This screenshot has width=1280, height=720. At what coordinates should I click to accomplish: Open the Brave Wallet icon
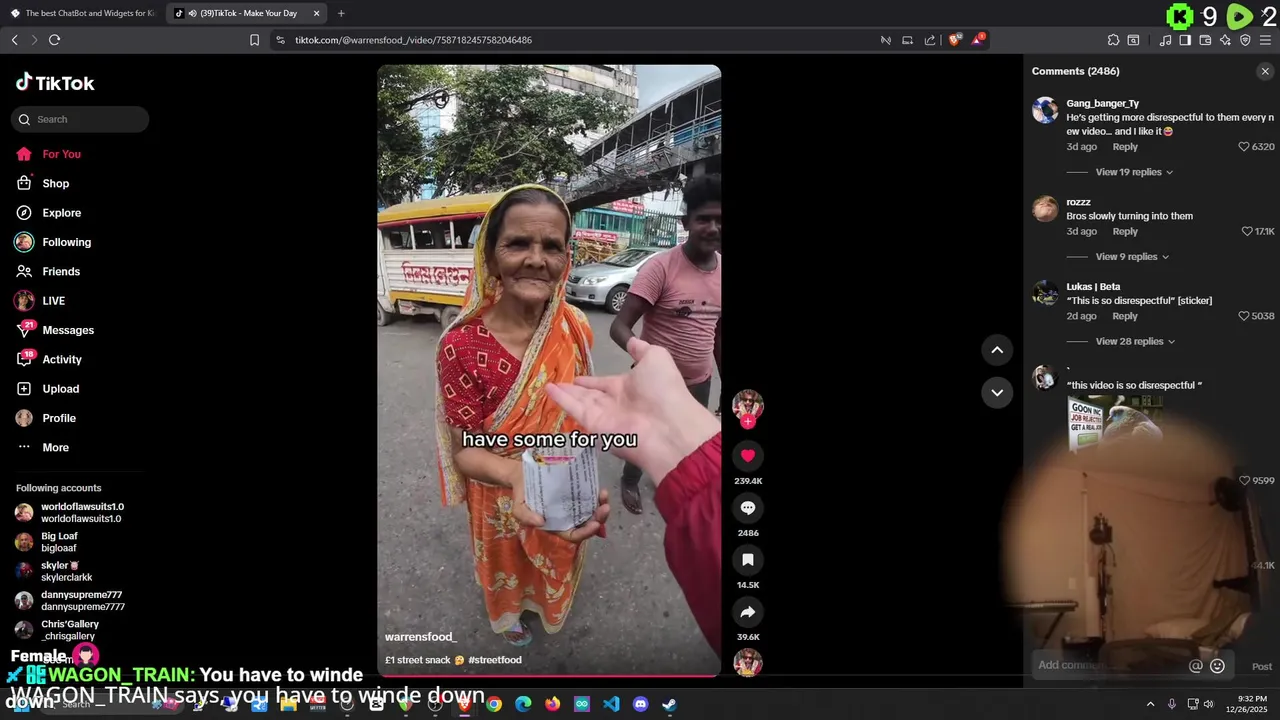[x=1205, y=40]
